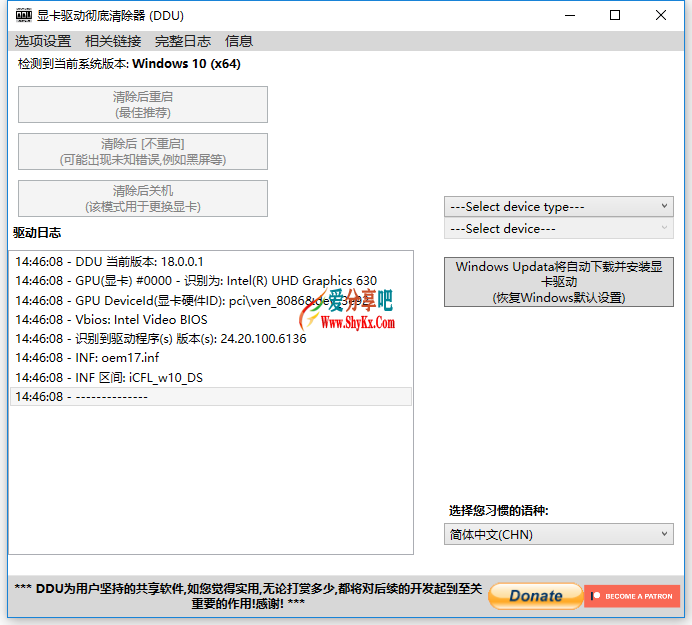Click the 驱动日志 heading label
Screen dimensions: 692x625
37,233
